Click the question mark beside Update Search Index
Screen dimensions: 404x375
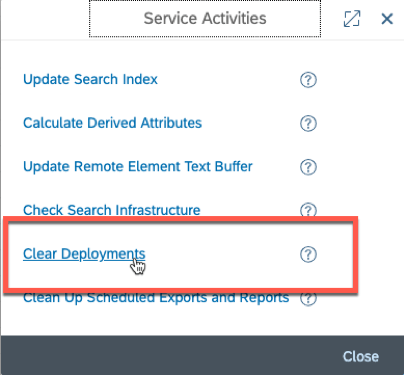pyautogui.click(x=308, y=80)
